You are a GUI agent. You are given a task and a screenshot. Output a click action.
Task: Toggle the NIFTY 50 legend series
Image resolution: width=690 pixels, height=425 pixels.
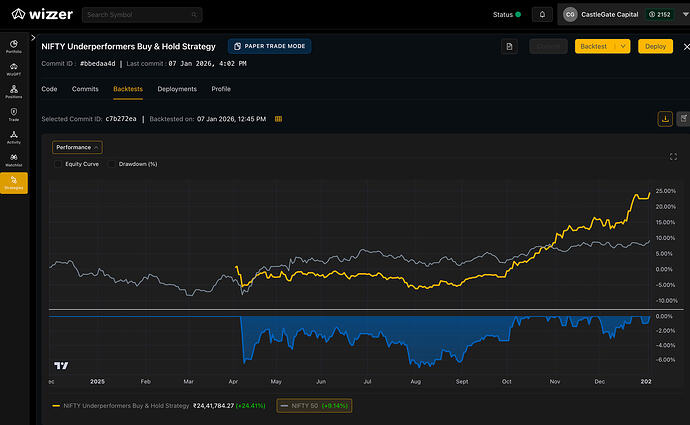[x=314, y=406]
